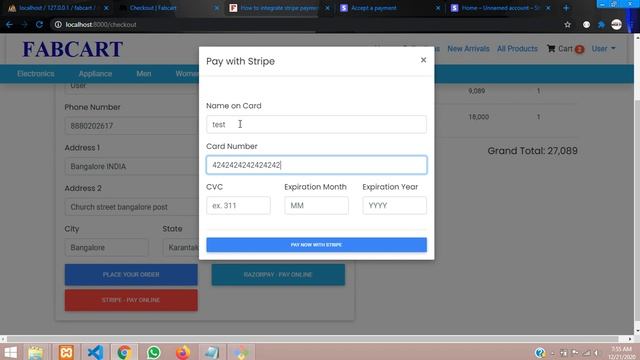
Task: Click the CVC input field
Action: (238, 205)
